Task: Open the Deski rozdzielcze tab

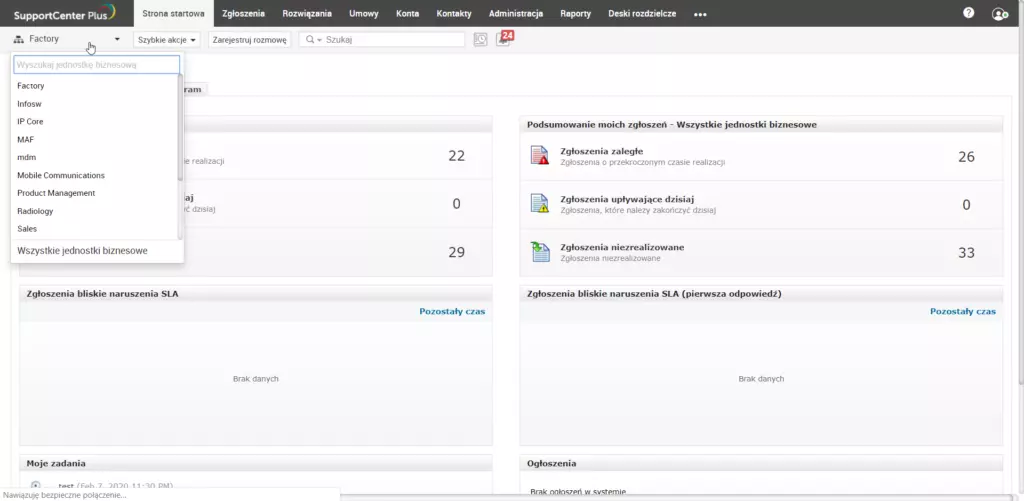Action: (642, 14)
